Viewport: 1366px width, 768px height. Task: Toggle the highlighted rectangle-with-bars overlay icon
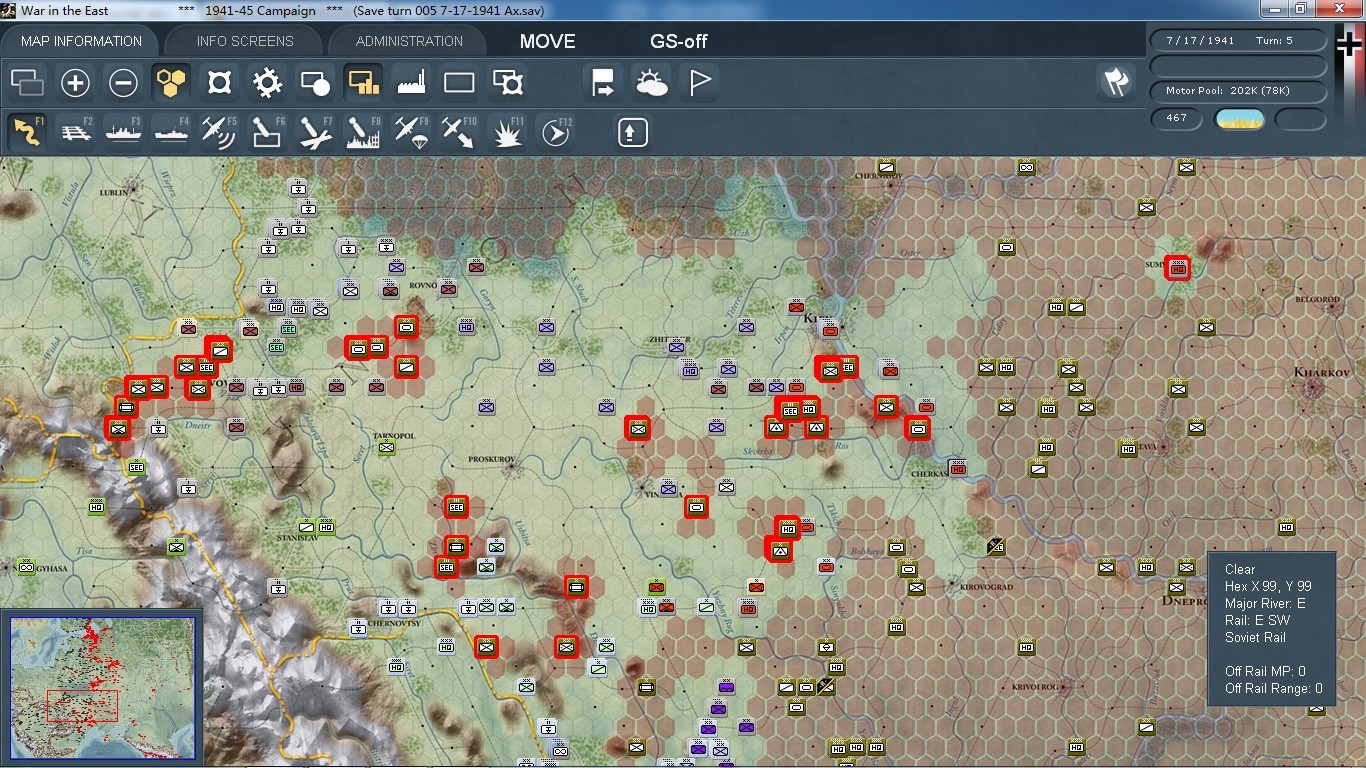(363, 83)
